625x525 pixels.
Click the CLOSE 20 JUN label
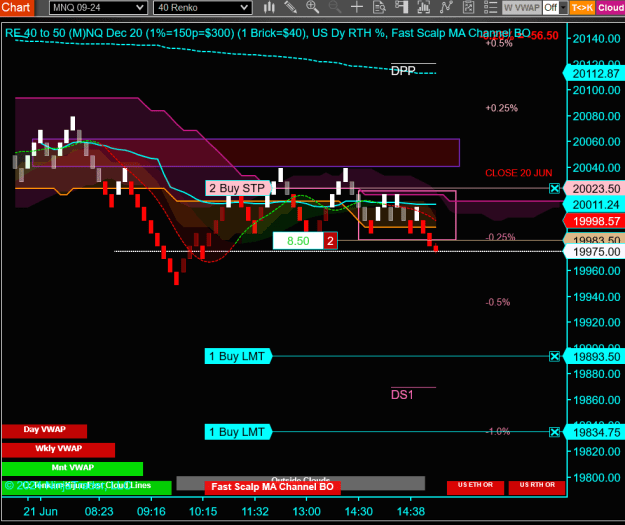(x=519, y=173)
